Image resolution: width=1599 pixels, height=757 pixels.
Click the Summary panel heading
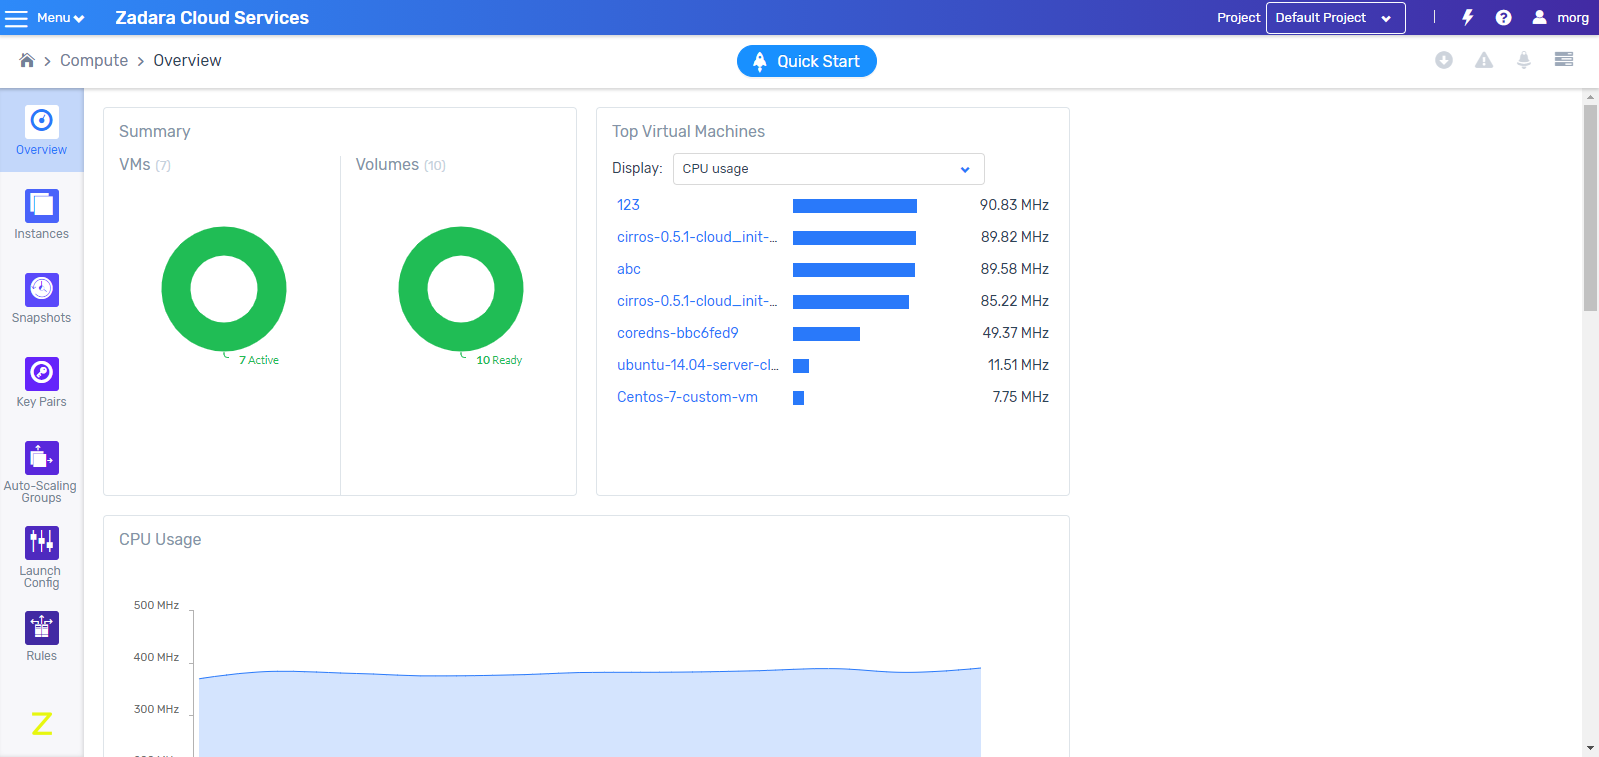coord(154,131)
